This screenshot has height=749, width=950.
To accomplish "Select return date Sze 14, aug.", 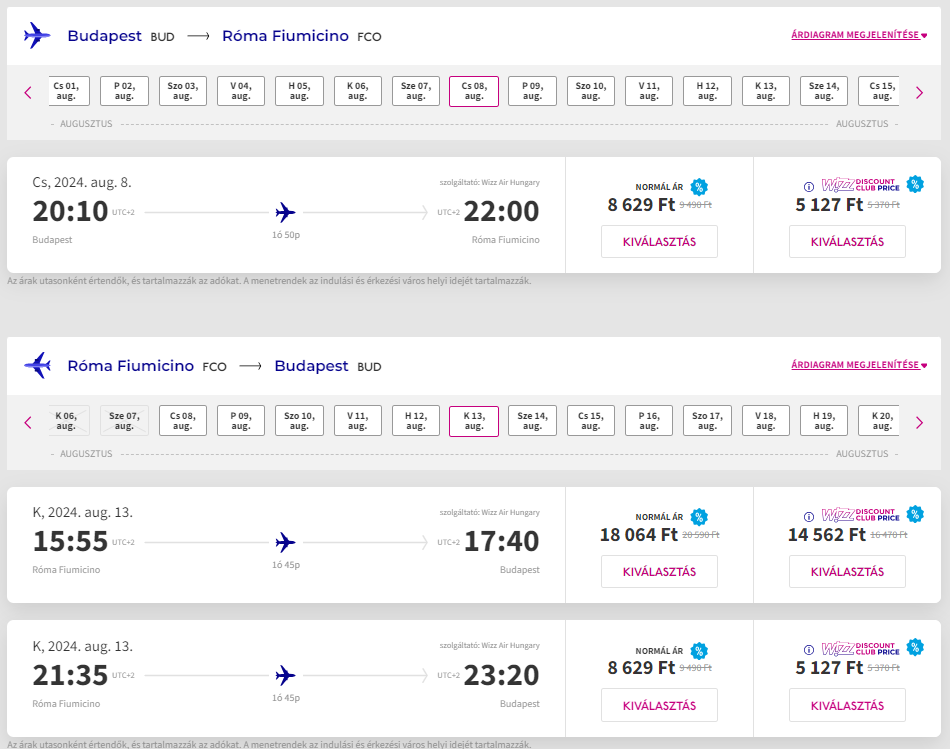I will (532, 421).
